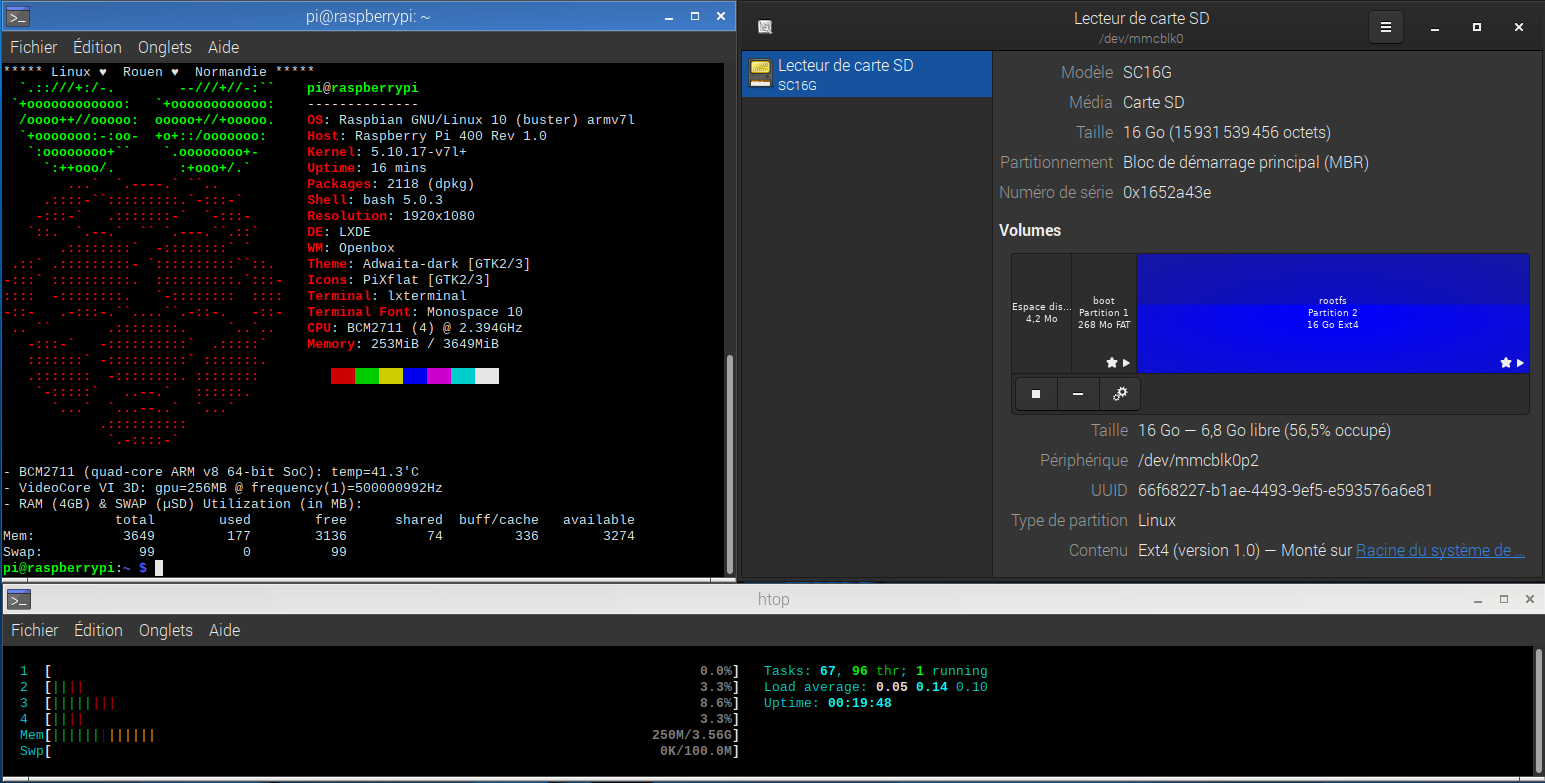
Task: Minimize the htop window
Action: pyautogui.click(x=1478, y=599)
